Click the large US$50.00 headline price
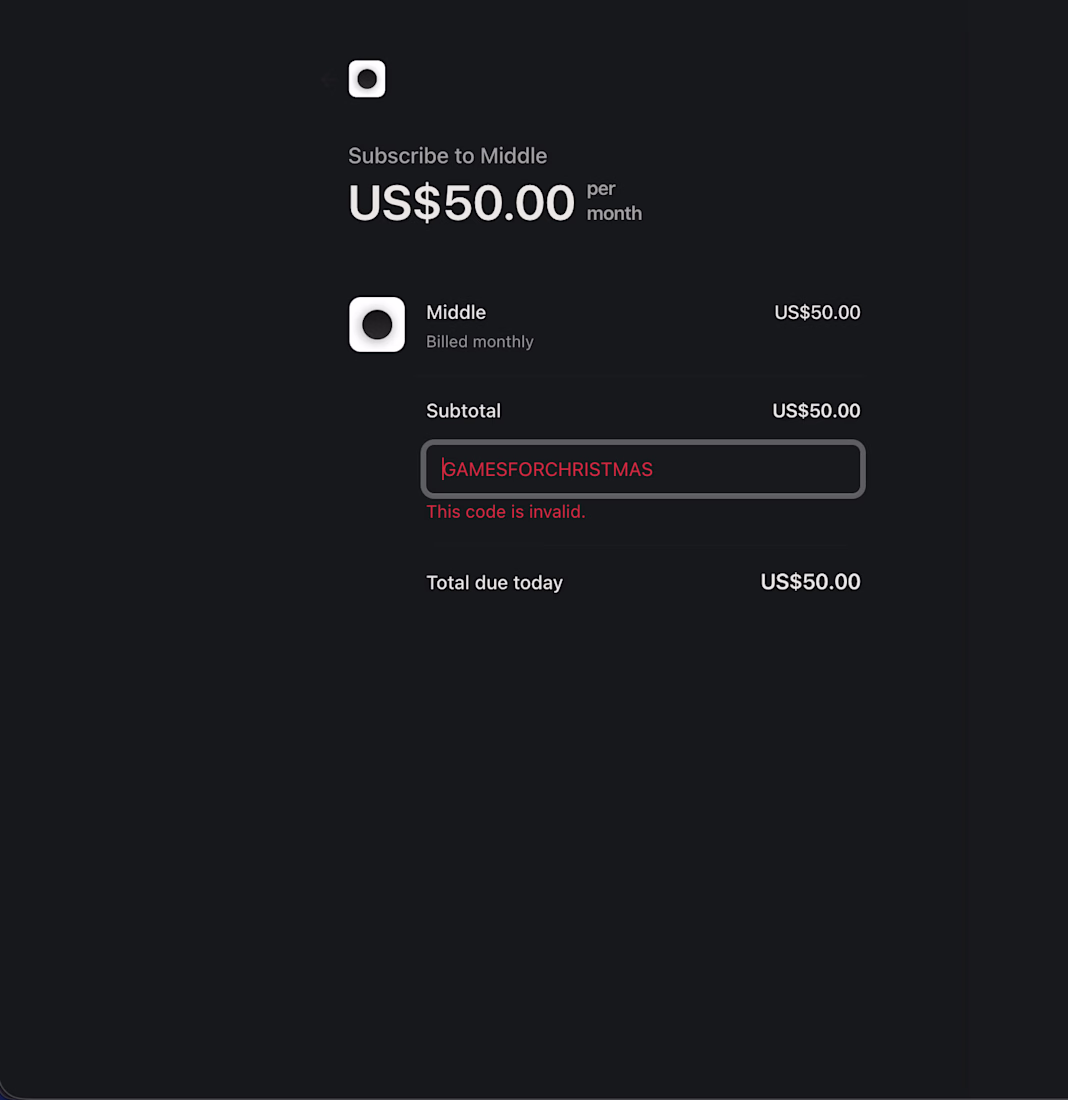The image size is (1068, 1100). [x=461, y=203]
